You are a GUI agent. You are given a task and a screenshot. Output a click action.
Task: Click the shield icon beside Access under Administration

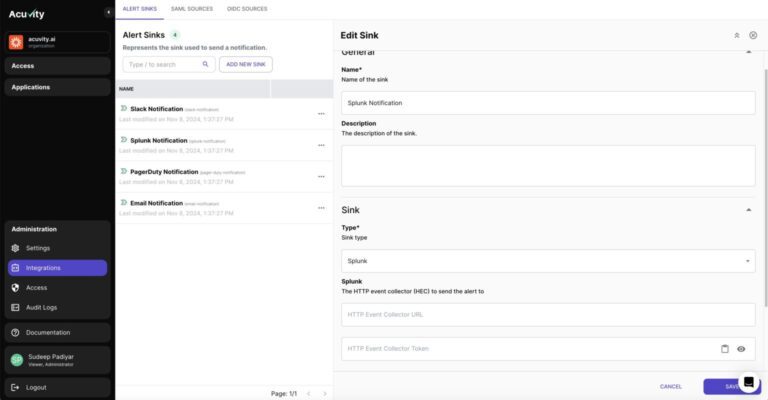[15, 287]
